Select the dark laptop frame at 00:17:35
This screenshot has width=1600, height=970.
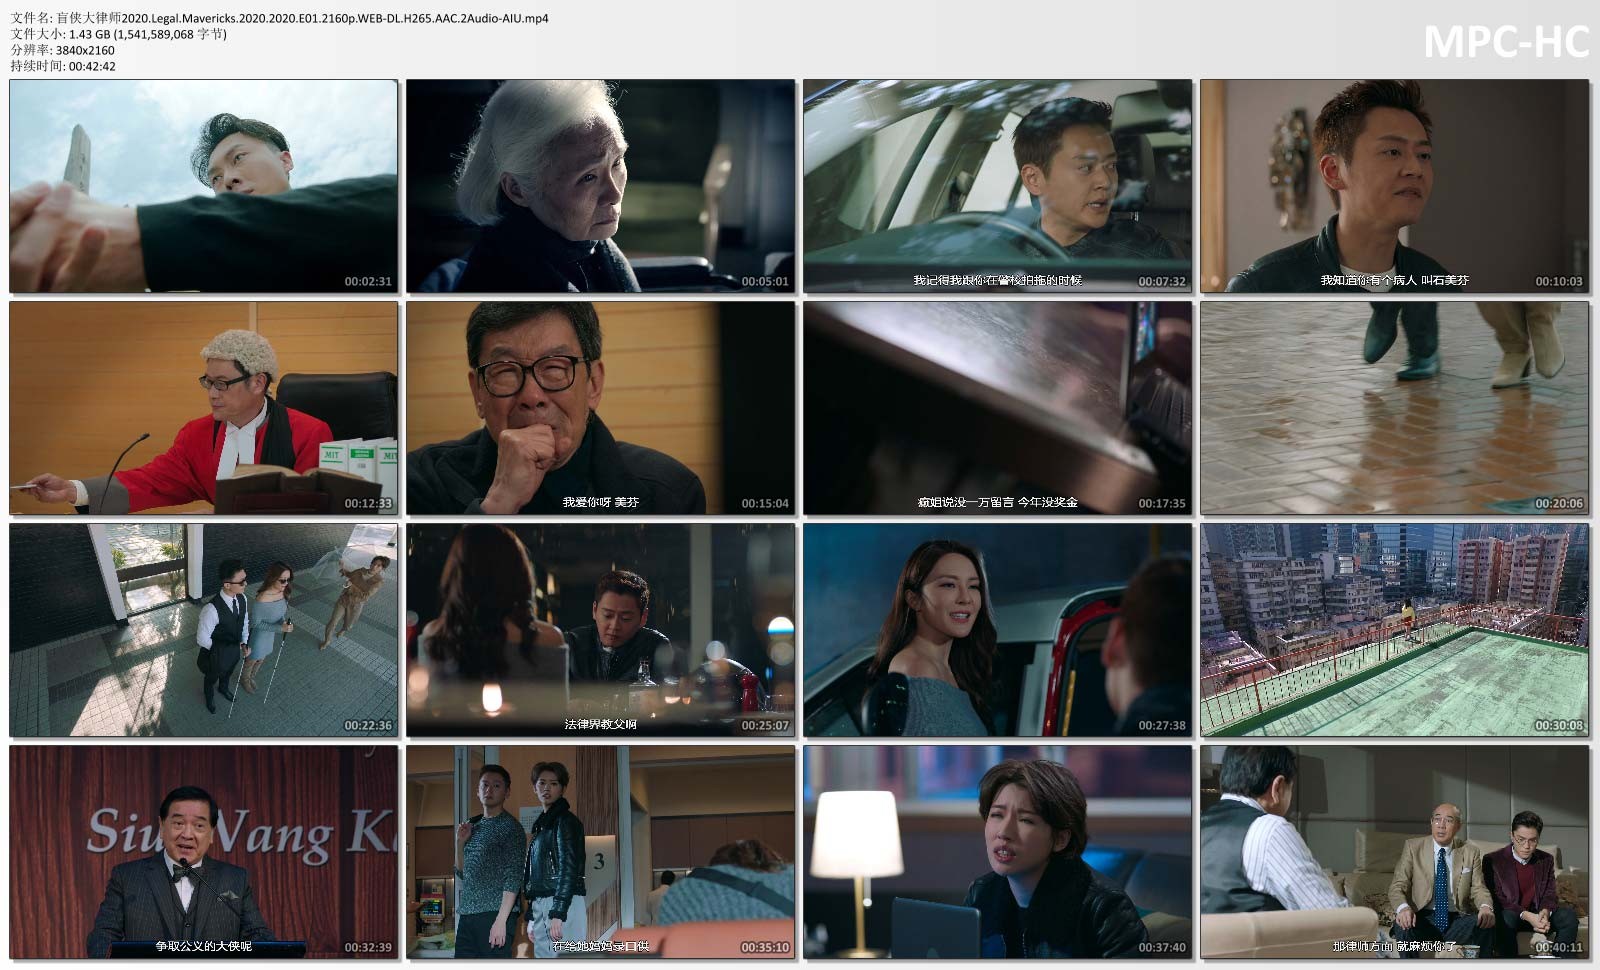[x=997, y=408]
